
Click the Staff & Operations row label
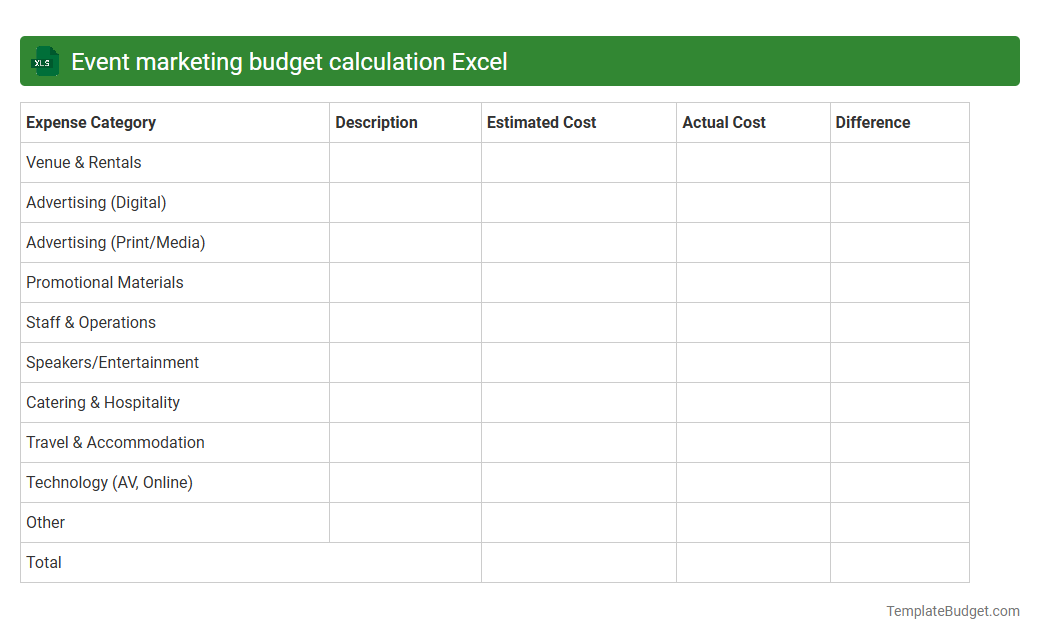click(90, 322)
